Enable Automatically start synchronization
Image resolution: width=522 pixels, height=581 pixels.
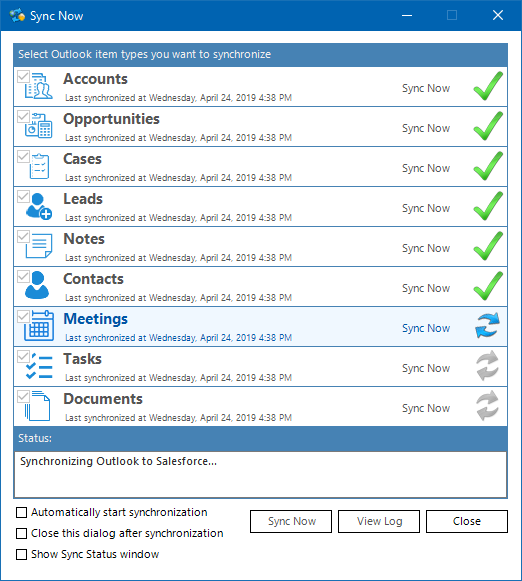pyautogui.click(x=21, y=512)
